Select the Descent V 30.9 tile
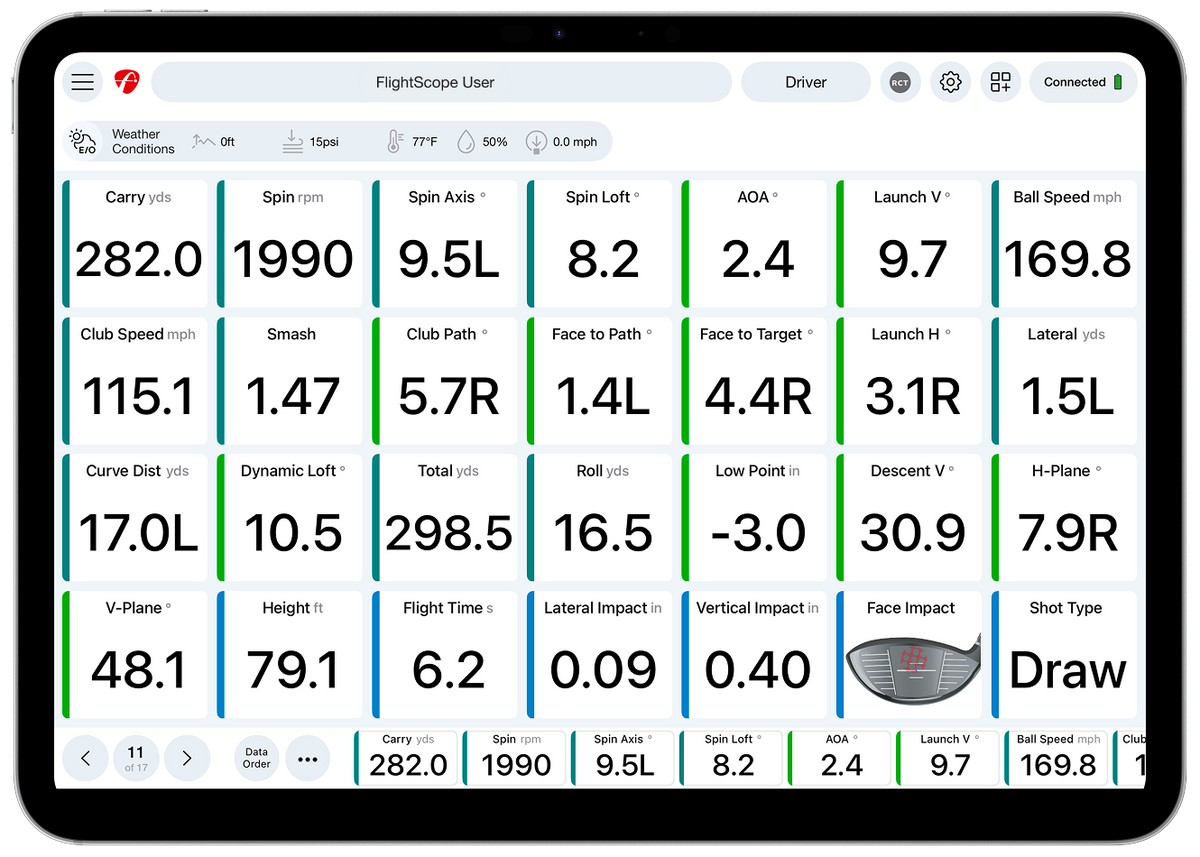Viewport: 1200px width, 857px height. pos(910,518)
